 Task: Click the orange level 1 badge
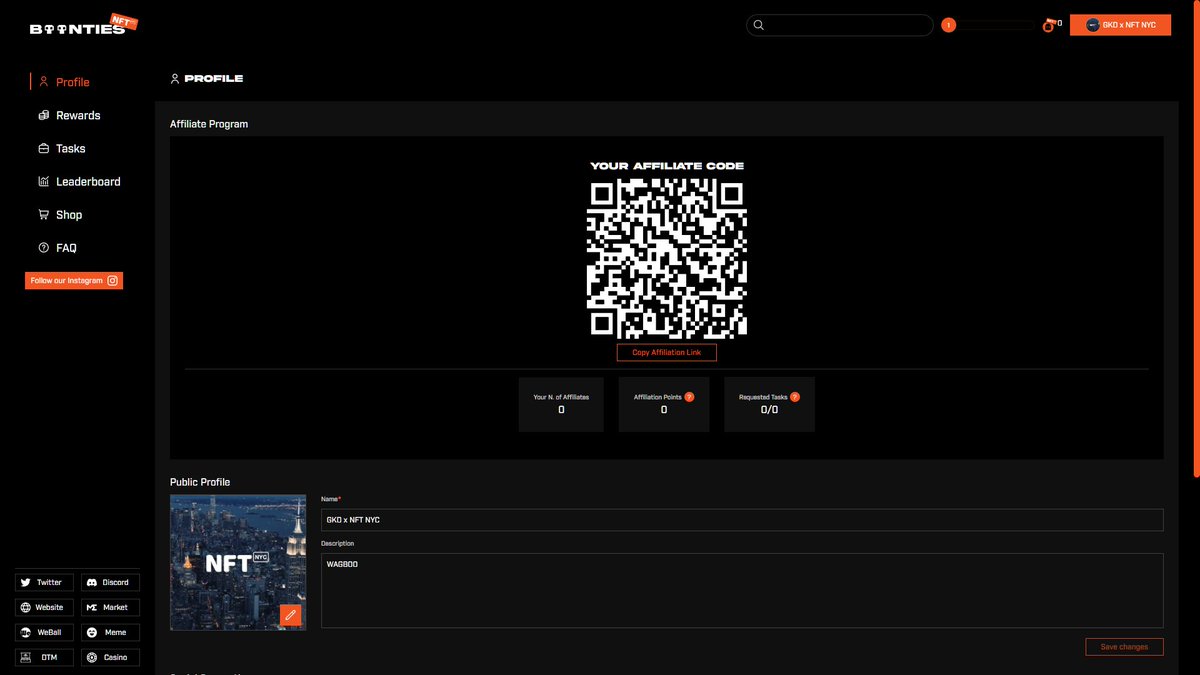949,25
